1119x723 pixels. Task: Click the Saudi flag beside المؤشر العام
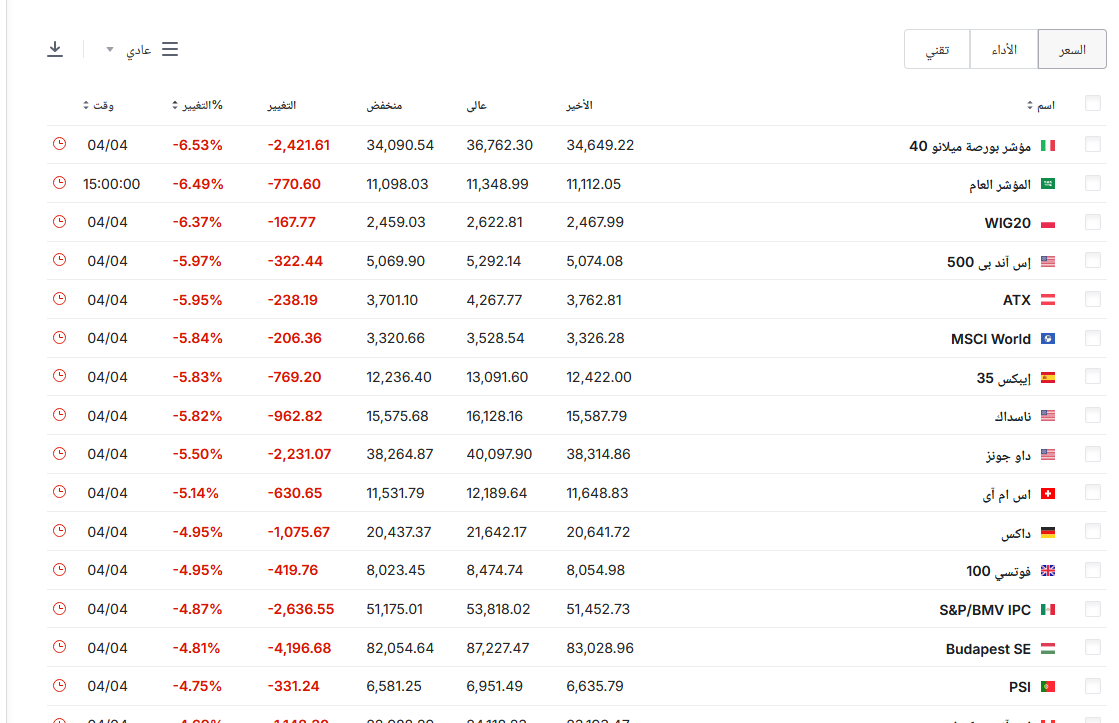pos(1048,184)
